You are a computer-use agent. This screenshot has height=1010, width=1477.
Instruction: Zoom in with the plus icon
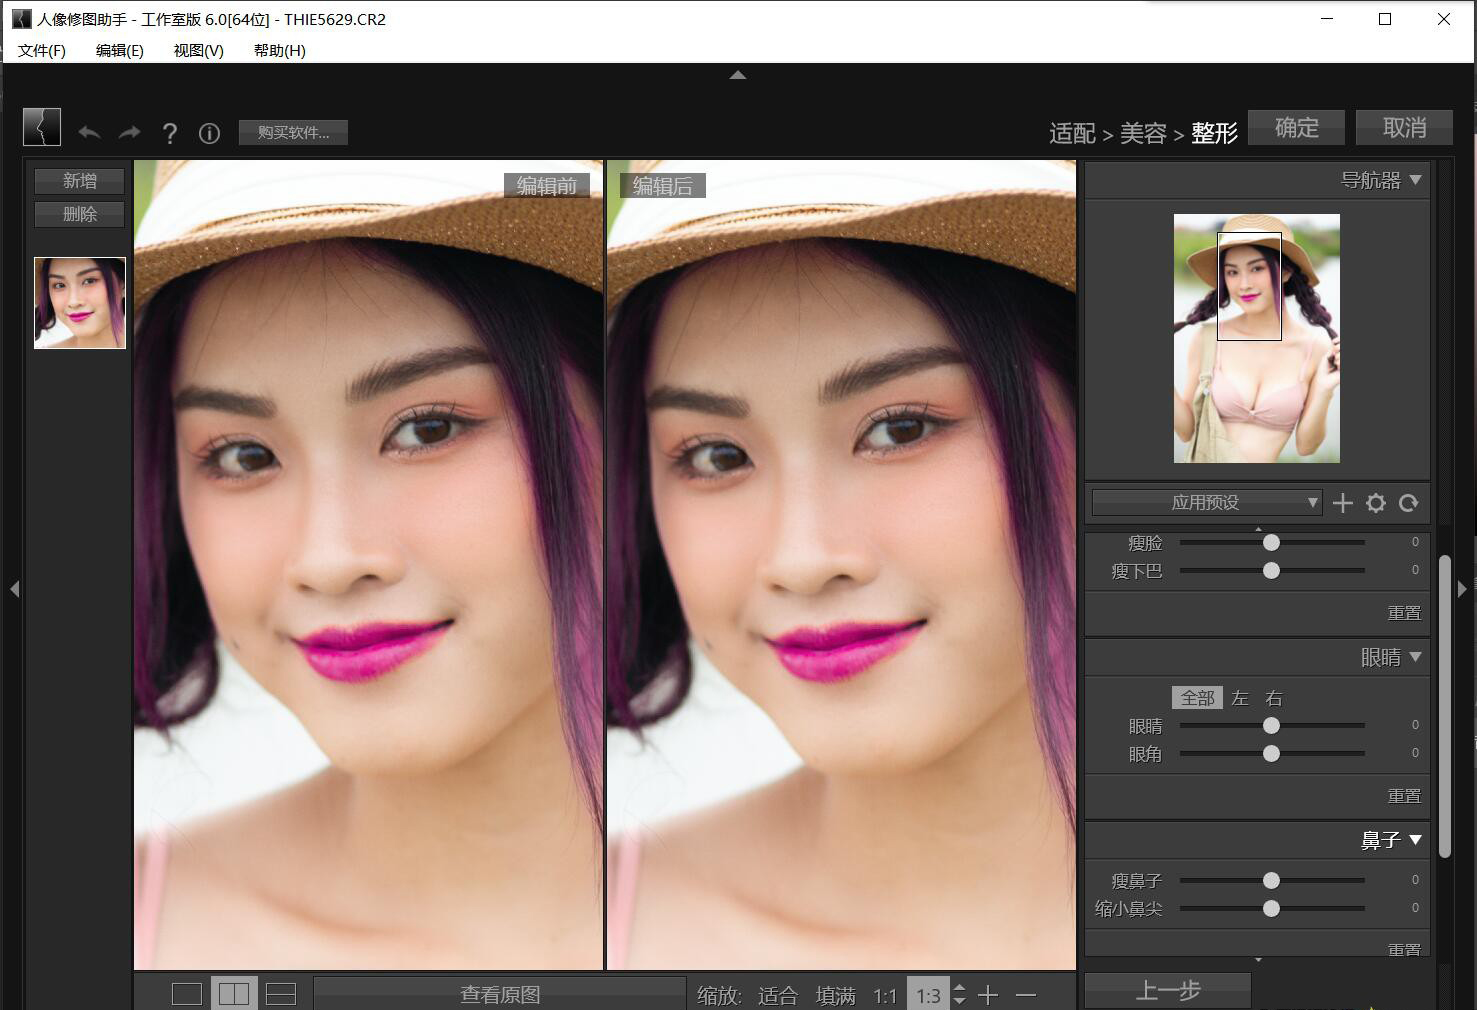(x=988, y=994)
